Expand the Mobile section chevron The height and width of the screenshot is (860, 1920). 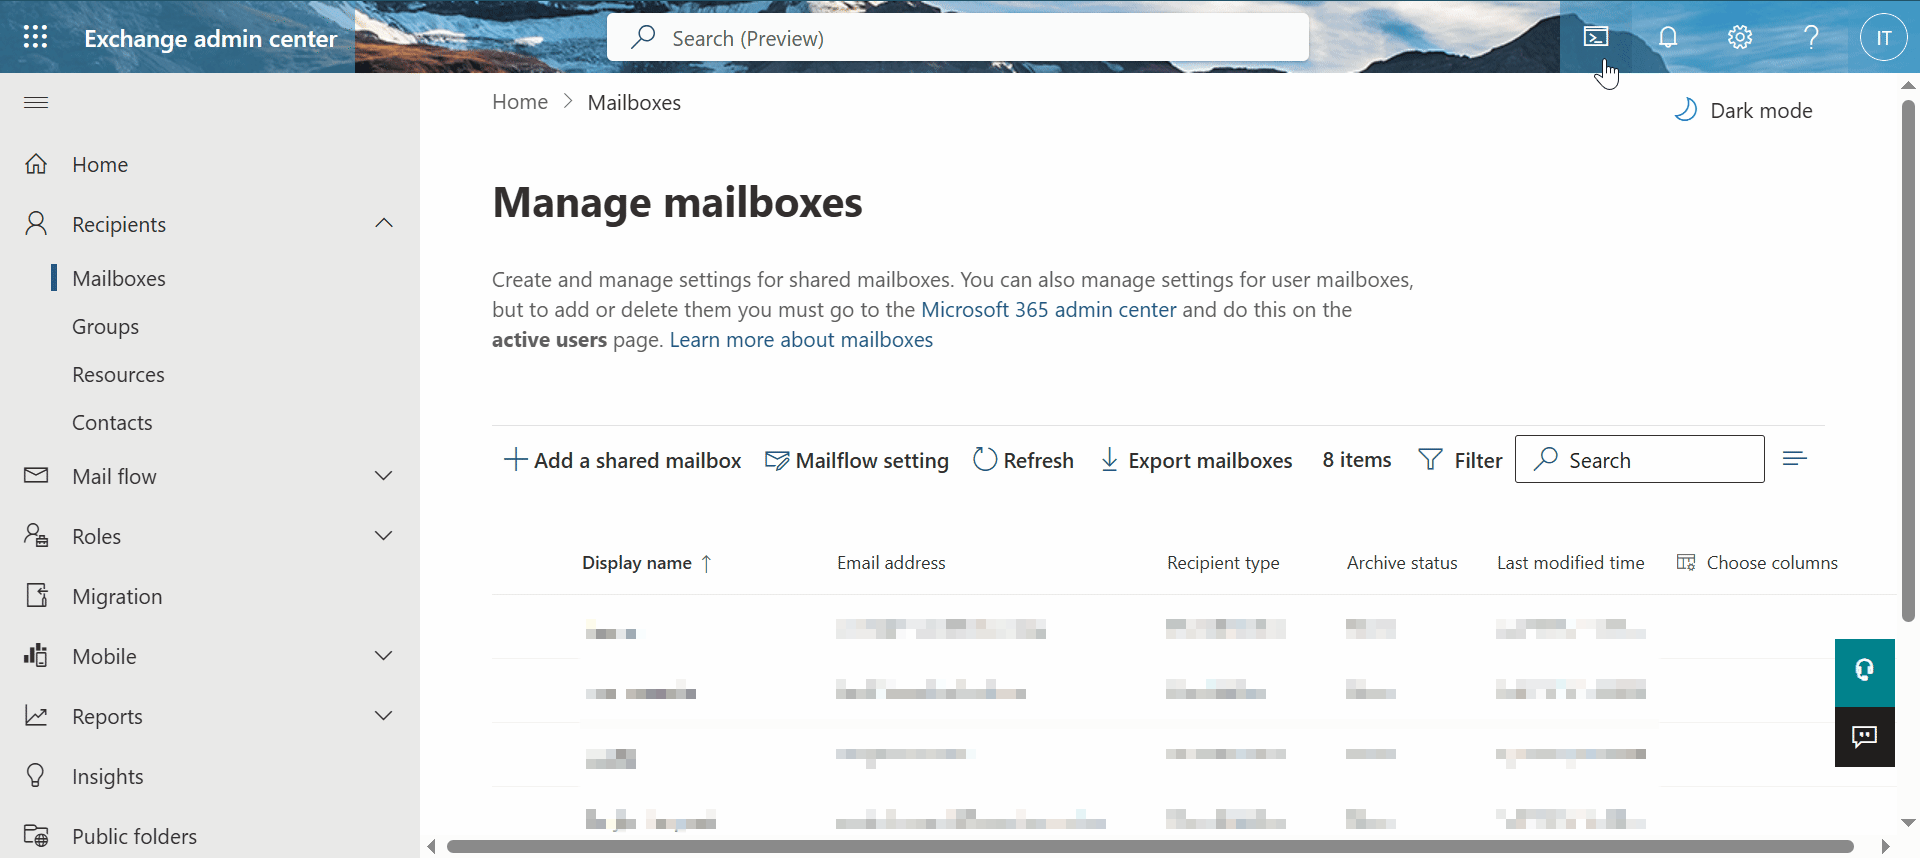tap(384, 655)
